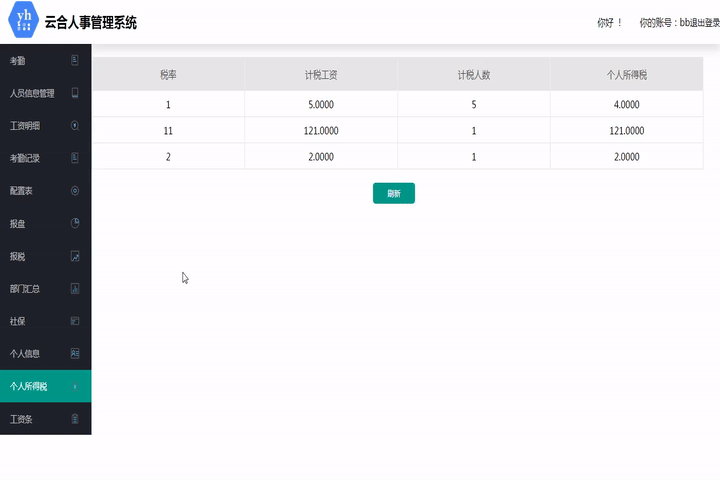Click the 人员信息管理 phone icon

tap(75, 93)
